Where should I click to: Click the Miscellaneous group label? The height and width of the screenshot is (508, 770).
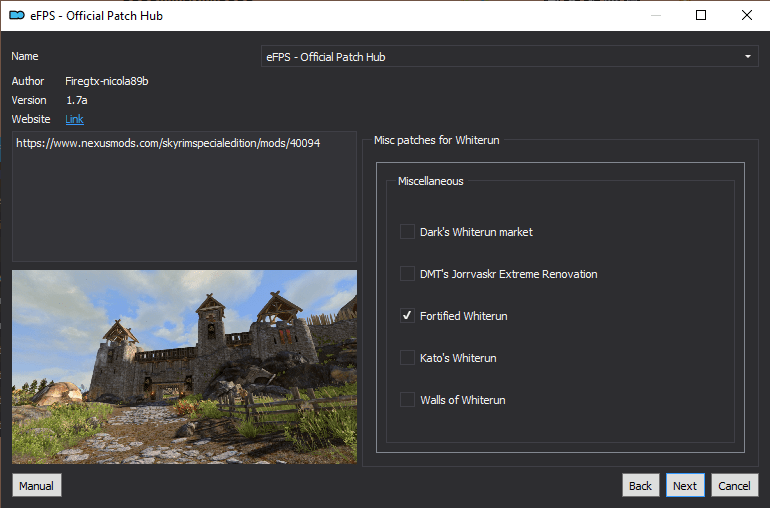tap(431, 181)
